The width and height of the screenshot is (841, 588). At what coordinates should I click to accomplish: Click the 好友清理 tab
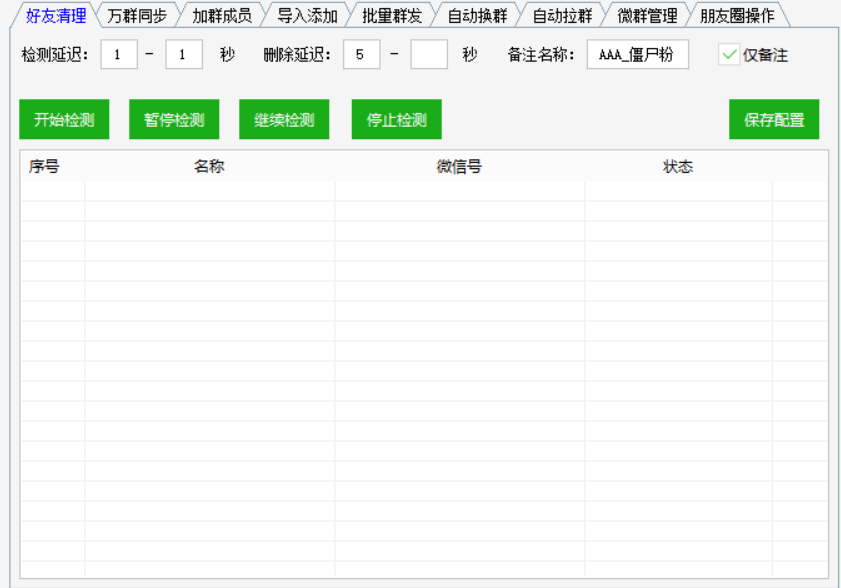(x=56, y=16)
